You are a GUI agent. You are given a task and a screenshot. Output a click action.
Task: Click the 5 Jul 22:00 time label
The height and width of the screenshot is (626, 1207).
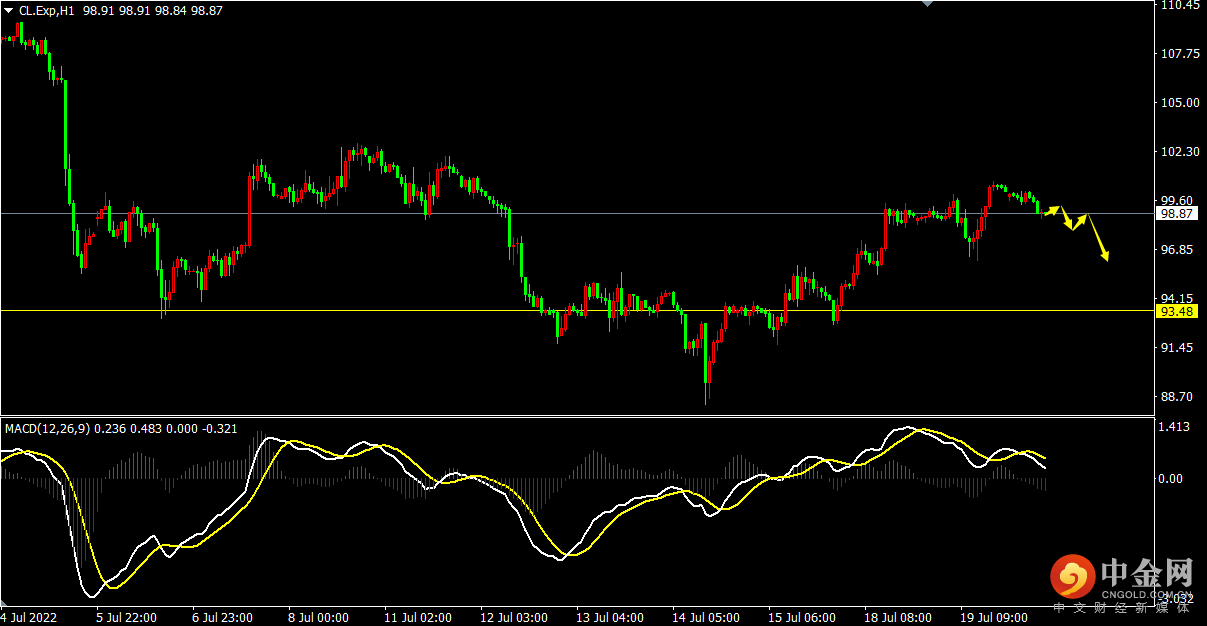[126, 618]
